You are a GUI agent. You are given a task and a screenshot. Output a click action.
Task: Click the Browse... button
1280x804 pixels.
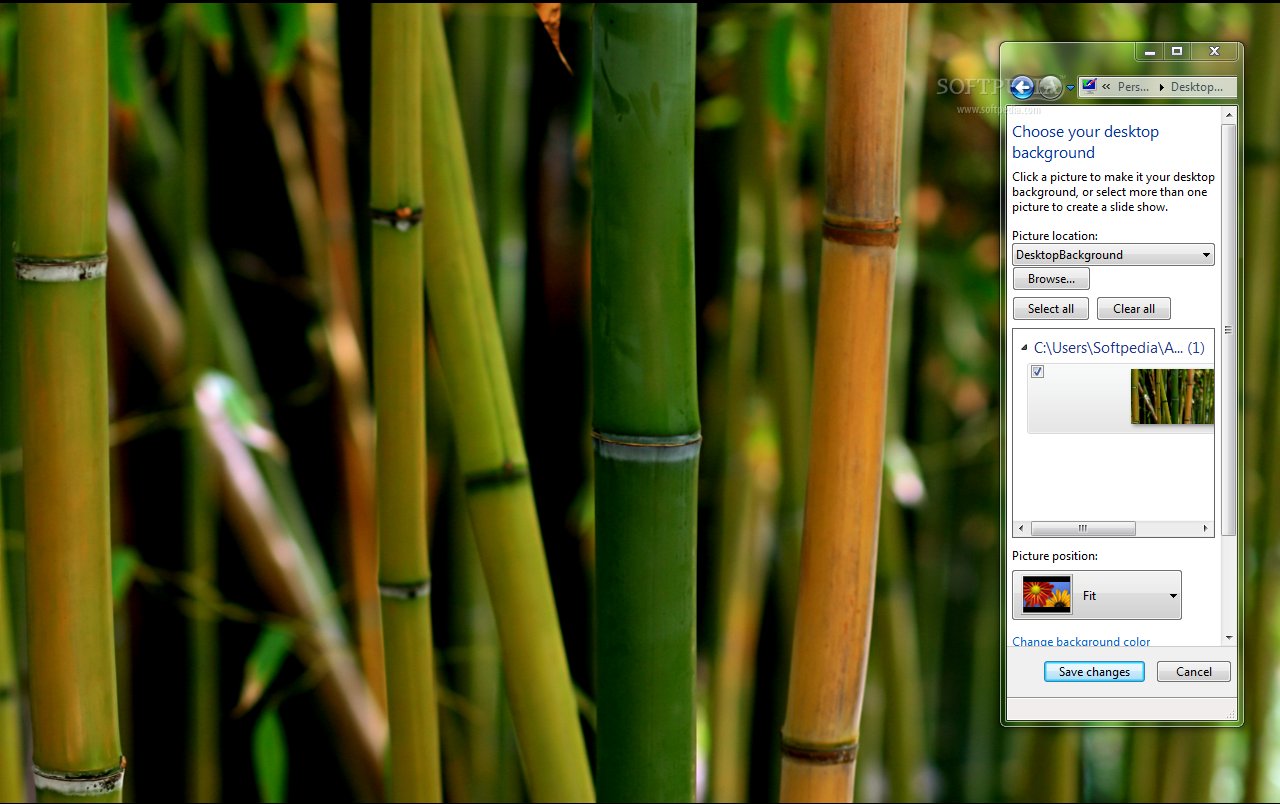pyautogui.click(x=1051, y=279)
